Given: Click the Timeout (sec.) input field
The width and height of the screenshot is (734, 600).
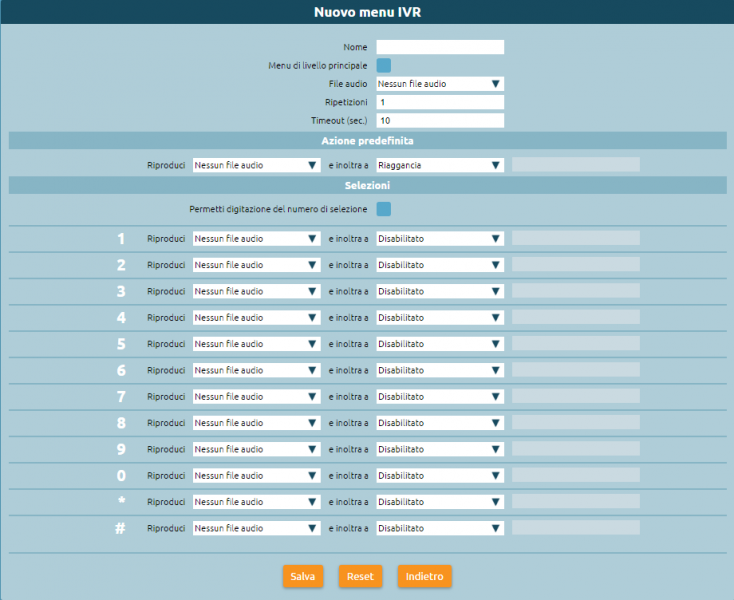Looking at the screenshot, I should pyautogui.click(x=440, y=121).
